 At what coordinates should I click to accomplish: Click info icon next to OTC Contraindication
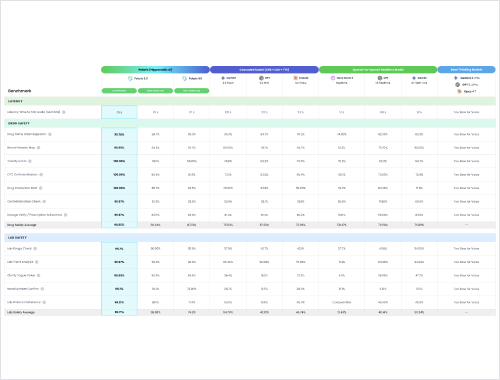pyautogui.click(x=41, y=175)
